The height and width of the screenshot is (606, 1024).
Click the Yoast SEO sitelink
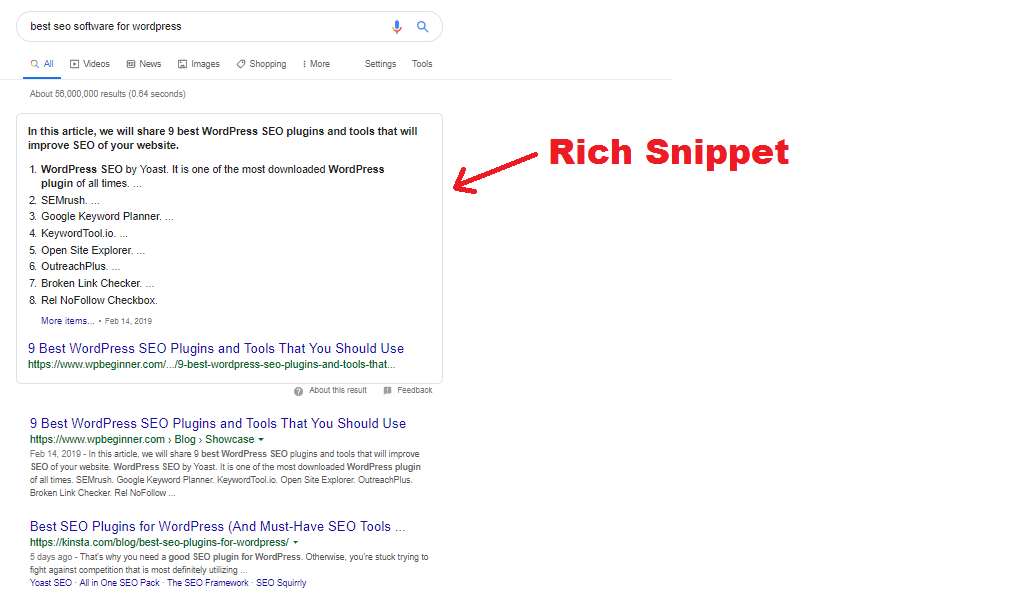pos(51,583)
